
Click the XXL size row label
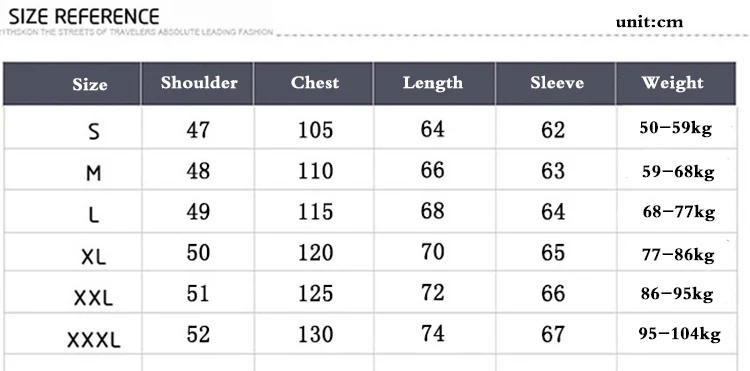tap(93, 299)
